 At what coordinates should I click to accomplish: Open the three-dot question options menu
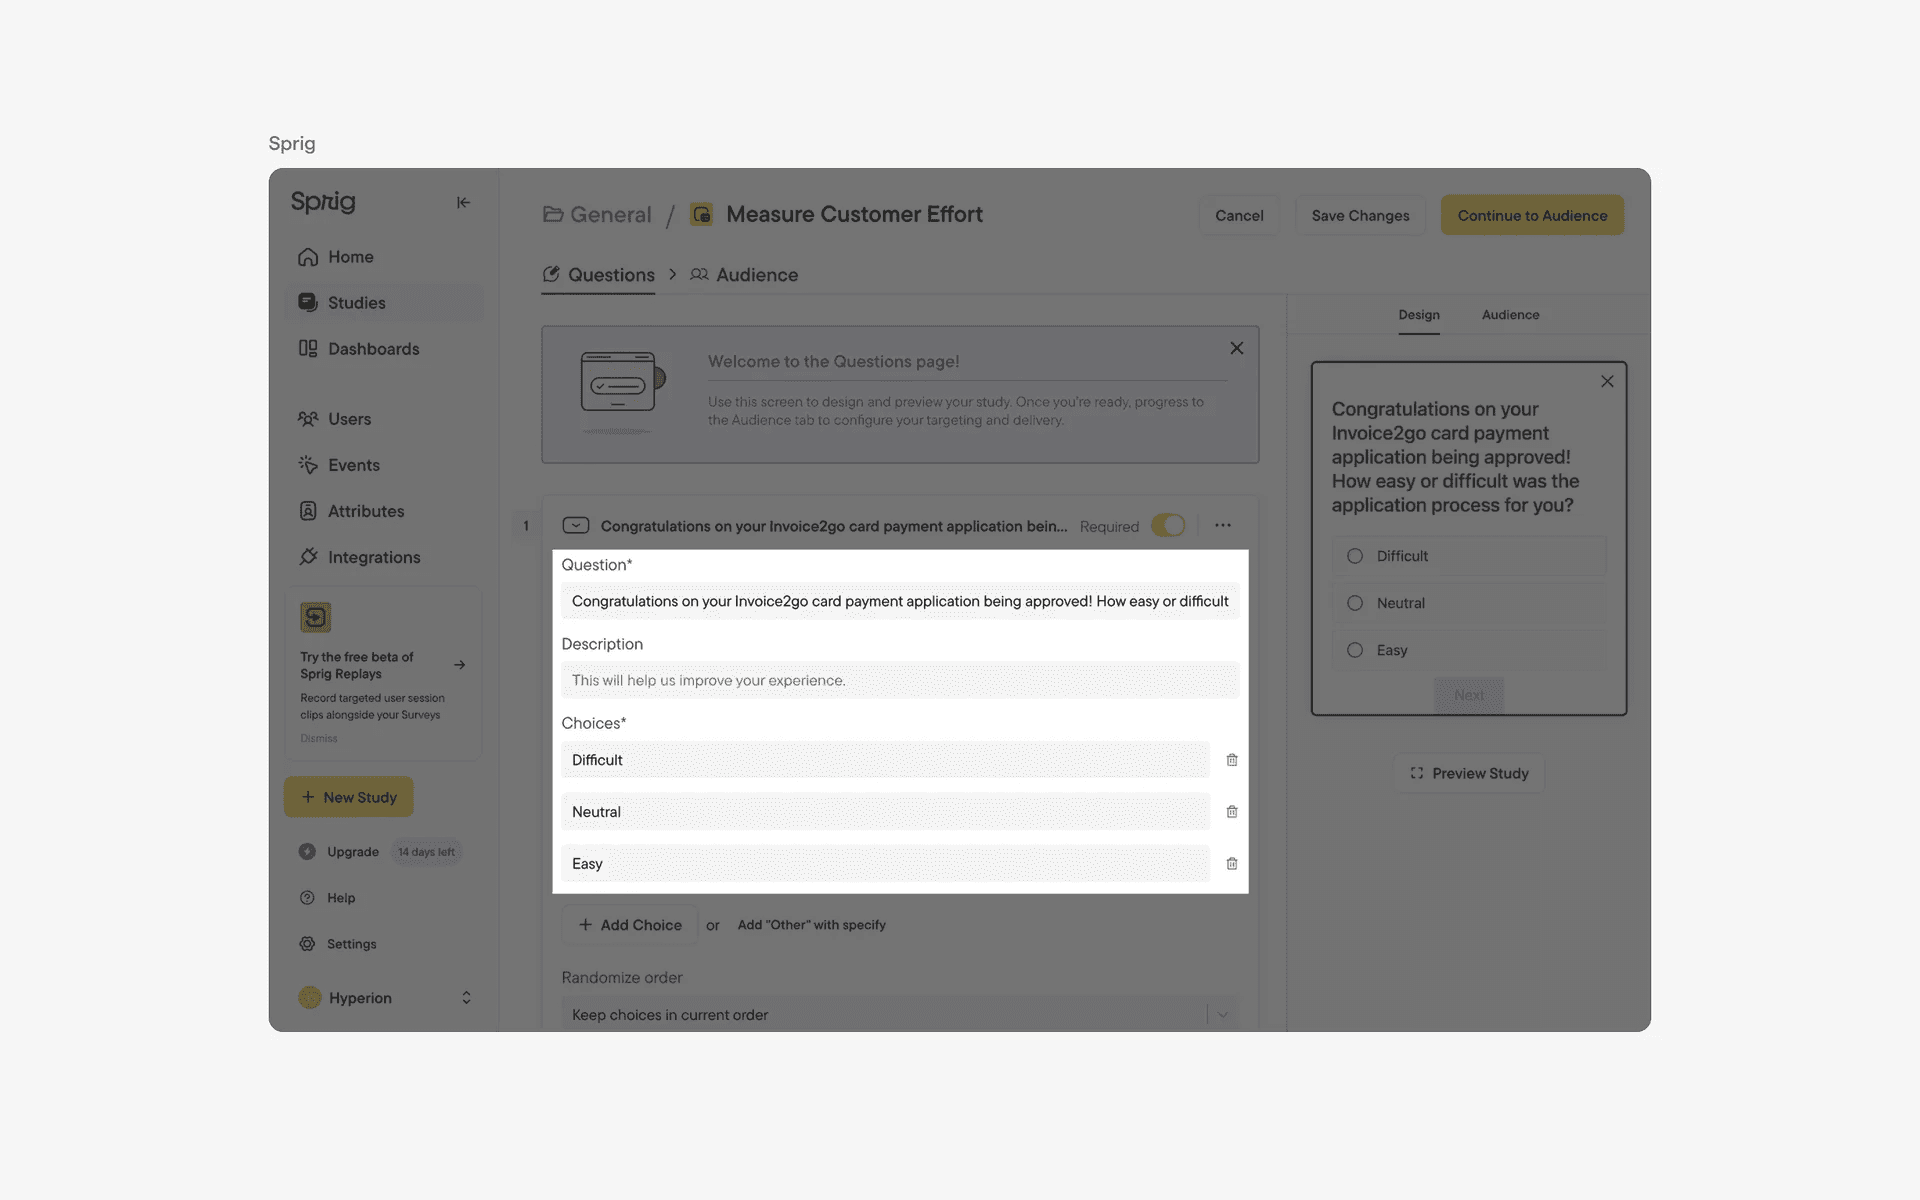click(1223, 526)
